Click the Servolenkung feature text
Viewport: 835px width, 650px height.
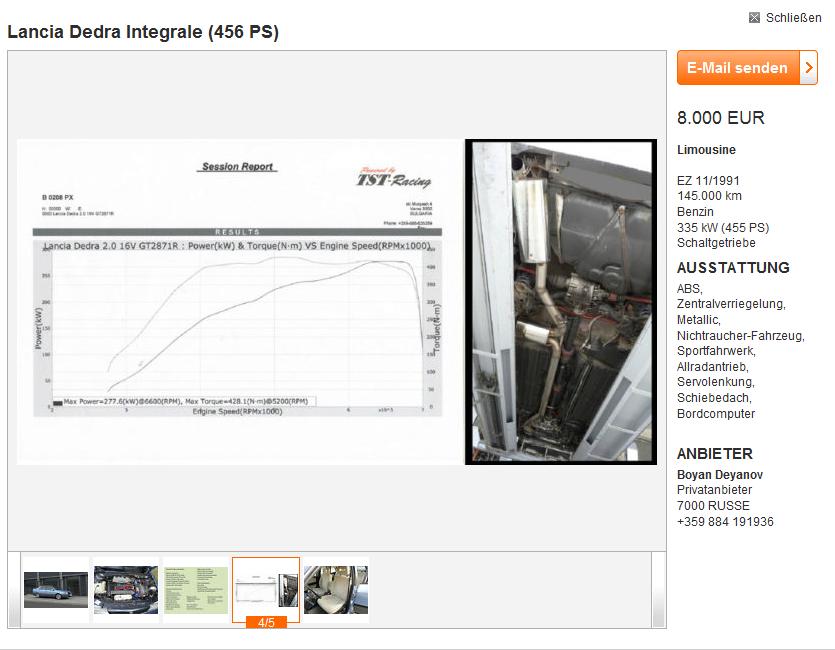point(716,382)
